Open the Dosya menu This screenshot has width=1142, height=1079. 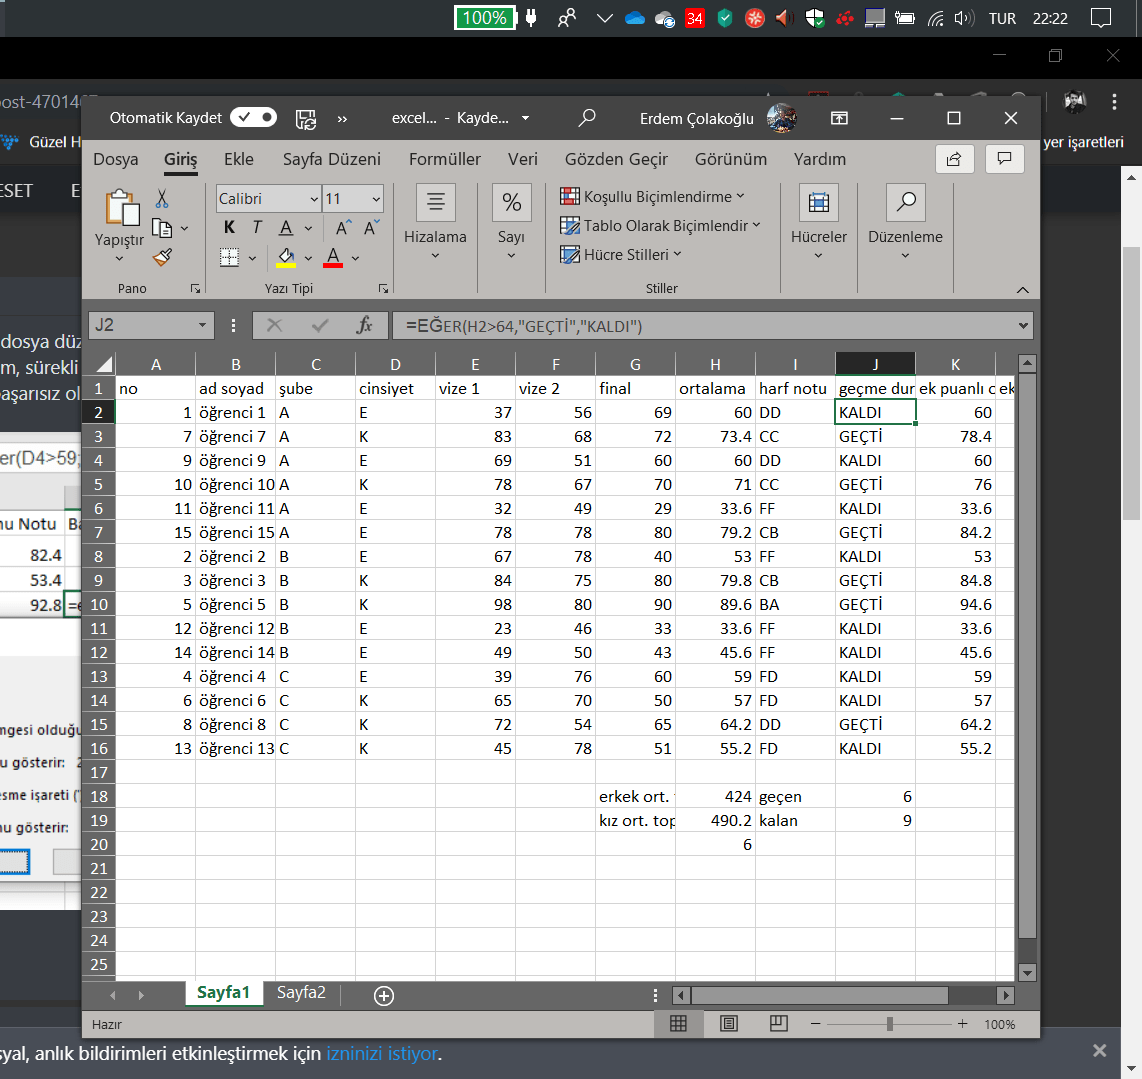point(116,159)
